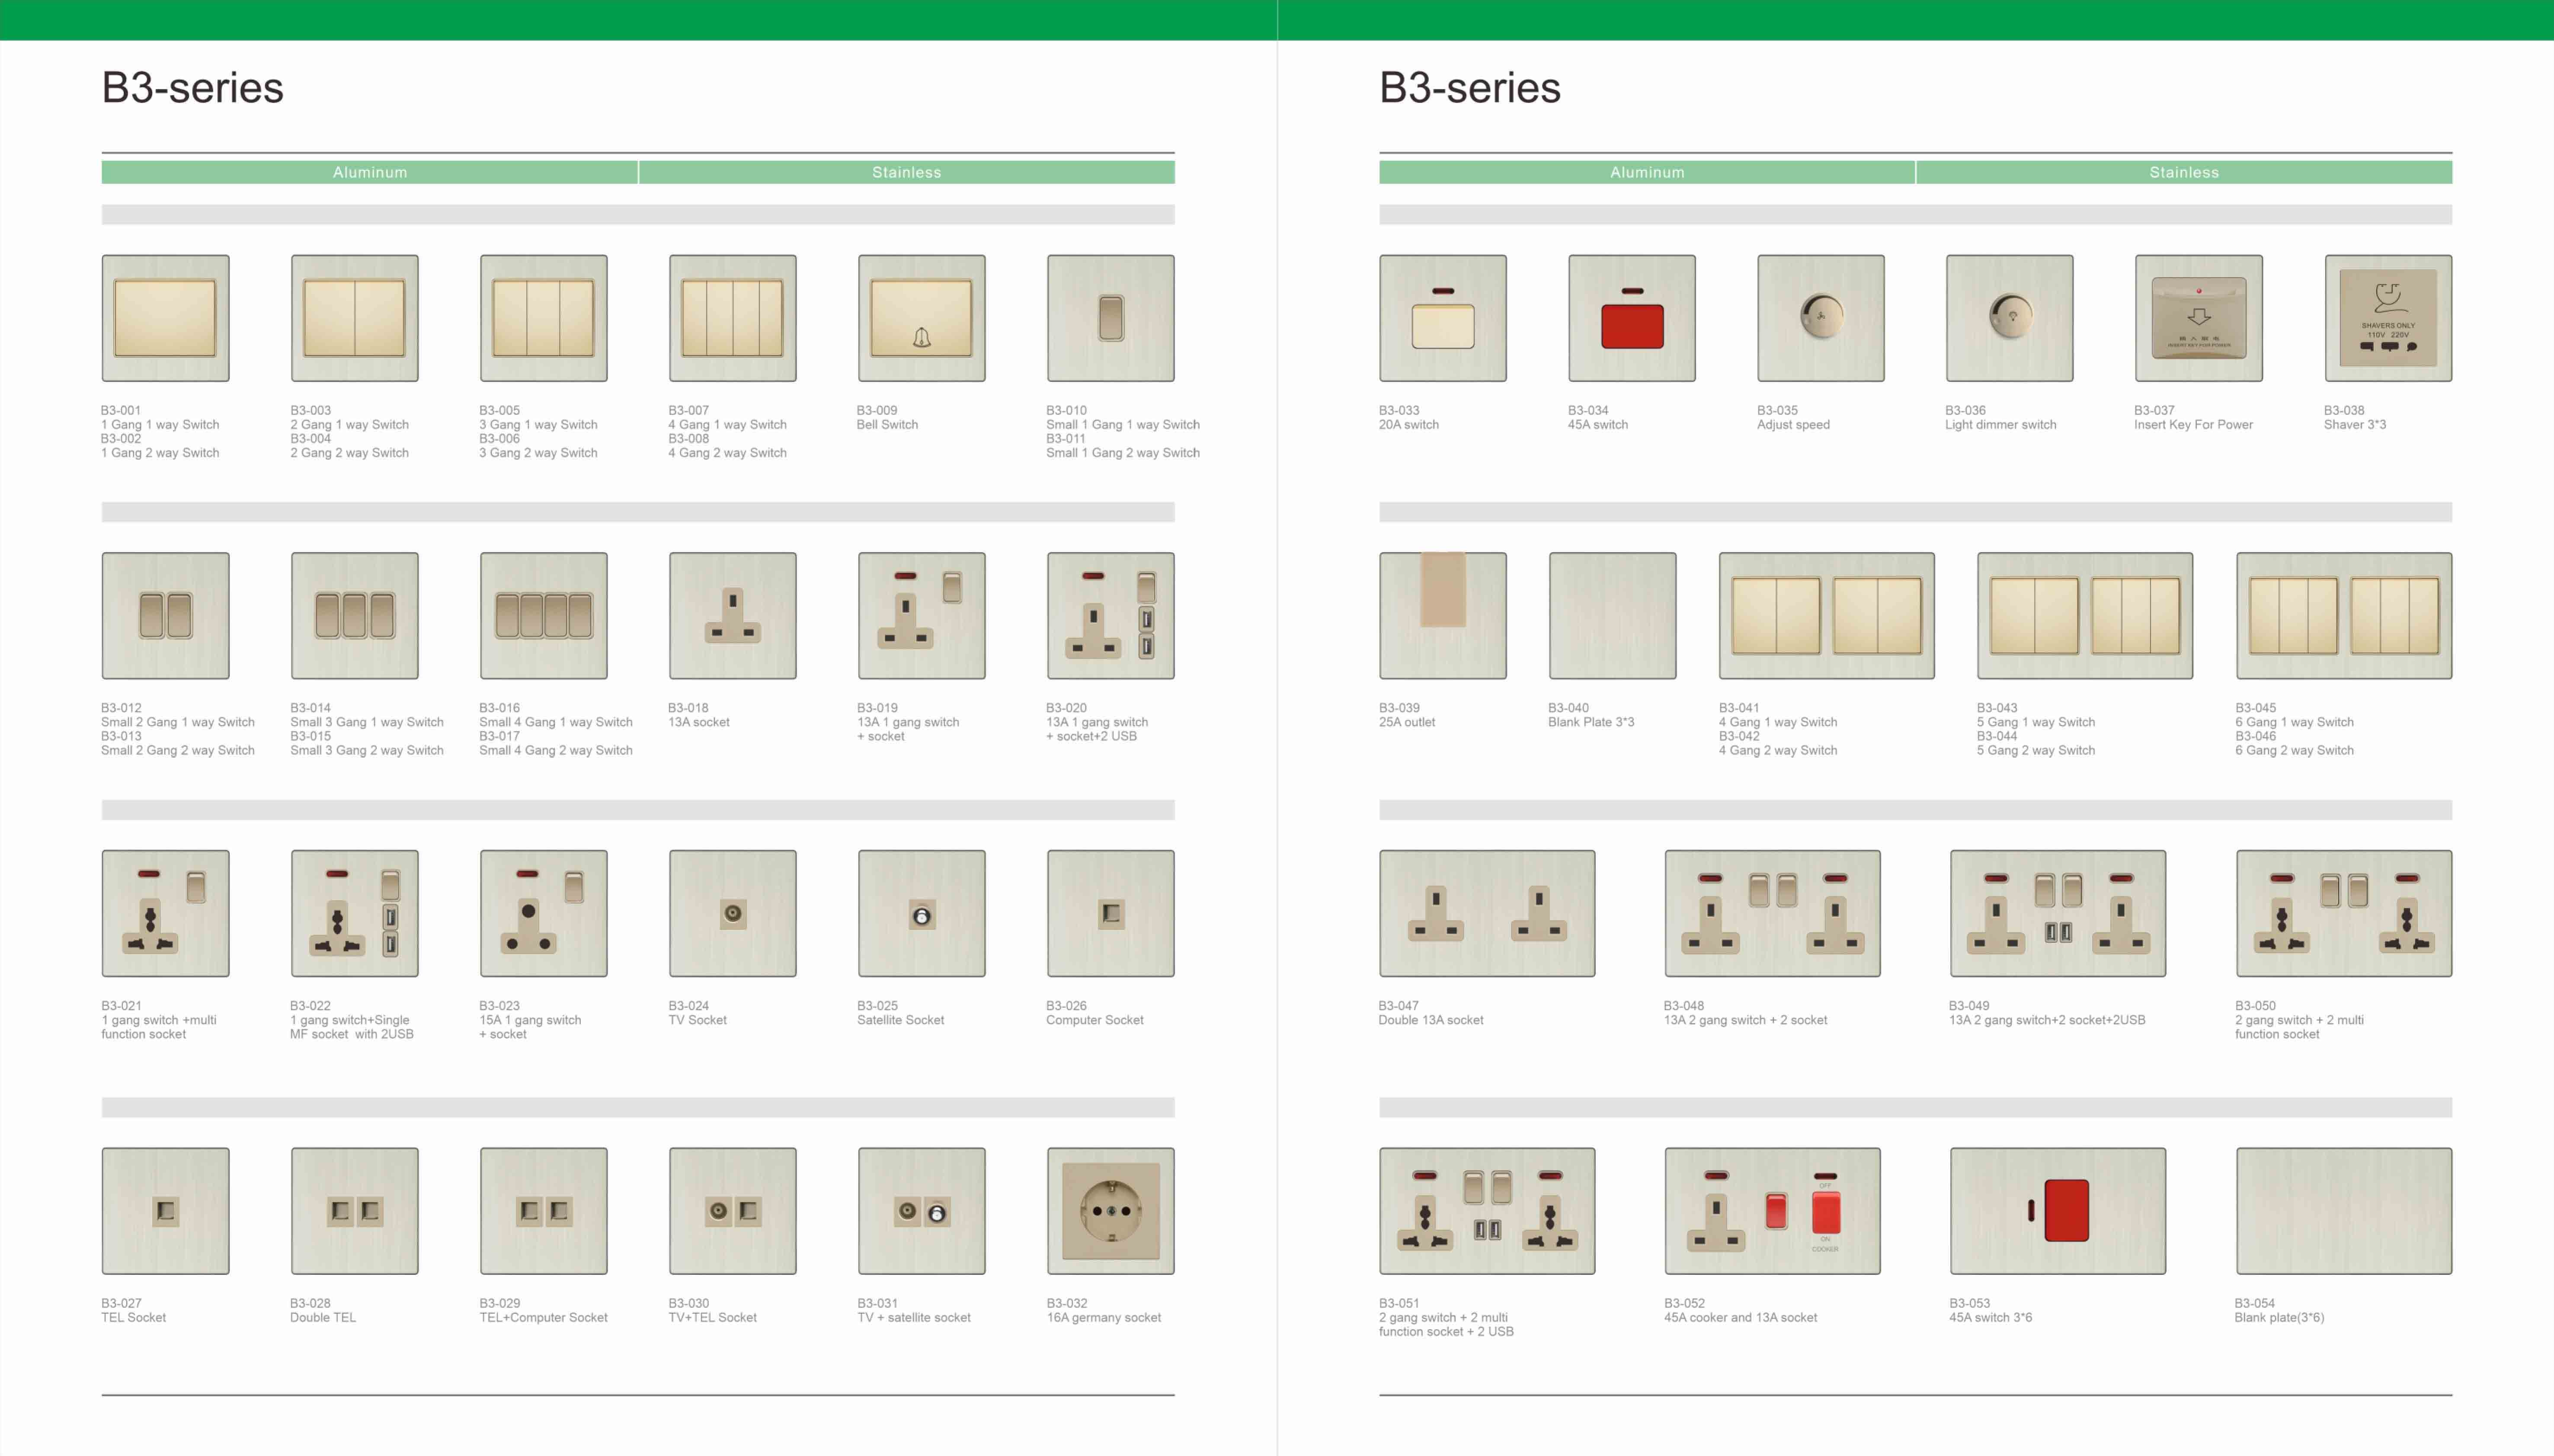Click the B3-052 45A cooker and socket image
This screenshot has width=2554, height=1456.
(x=1772, y=1211)
